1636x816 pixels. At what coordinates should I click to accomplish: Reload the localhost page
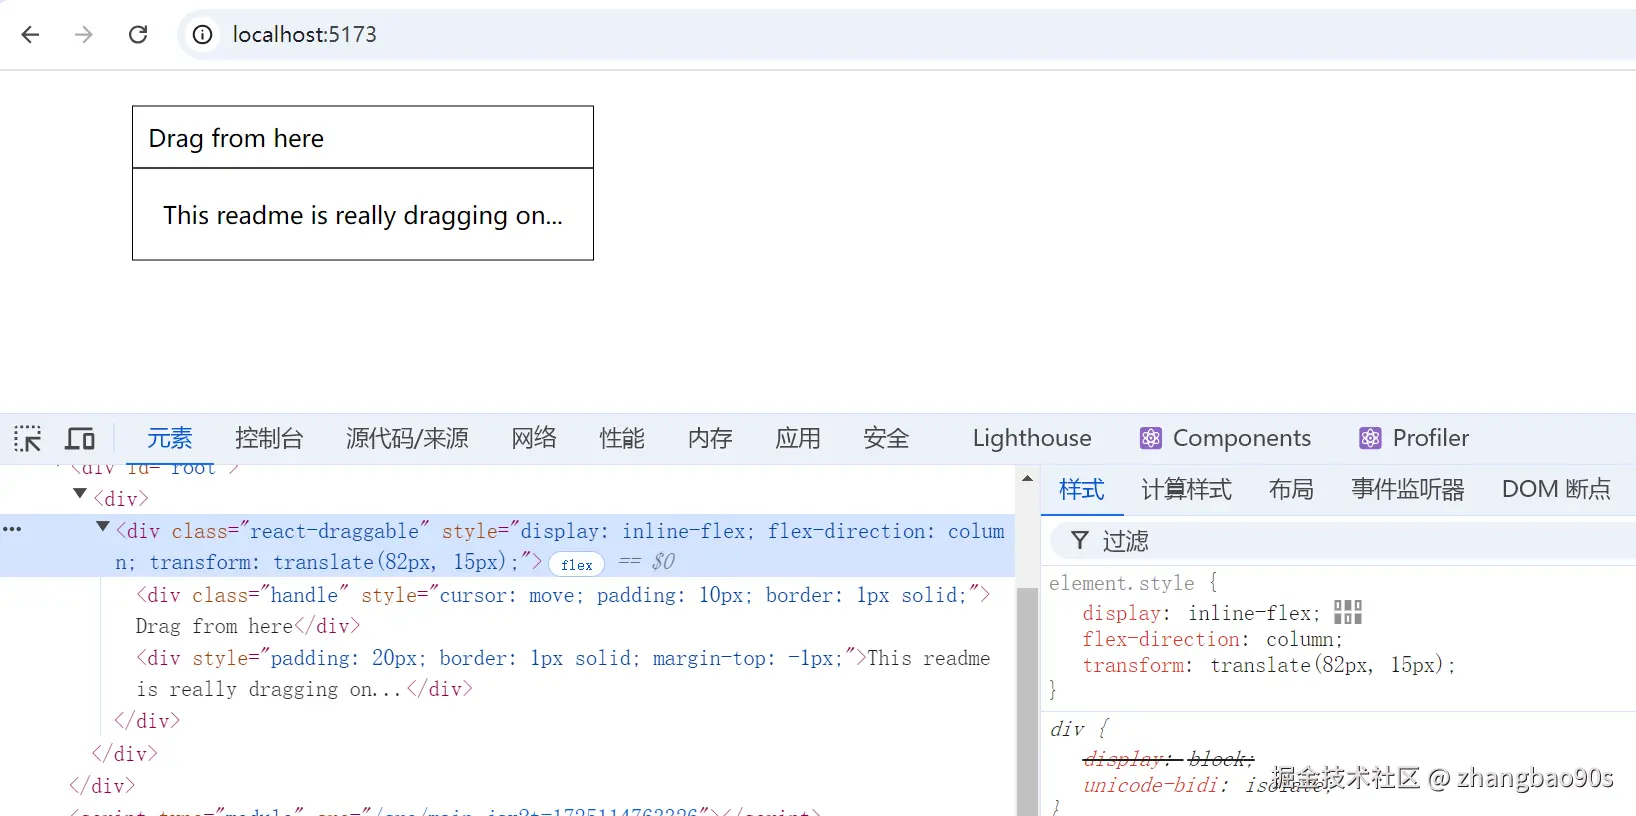point(138,34)
